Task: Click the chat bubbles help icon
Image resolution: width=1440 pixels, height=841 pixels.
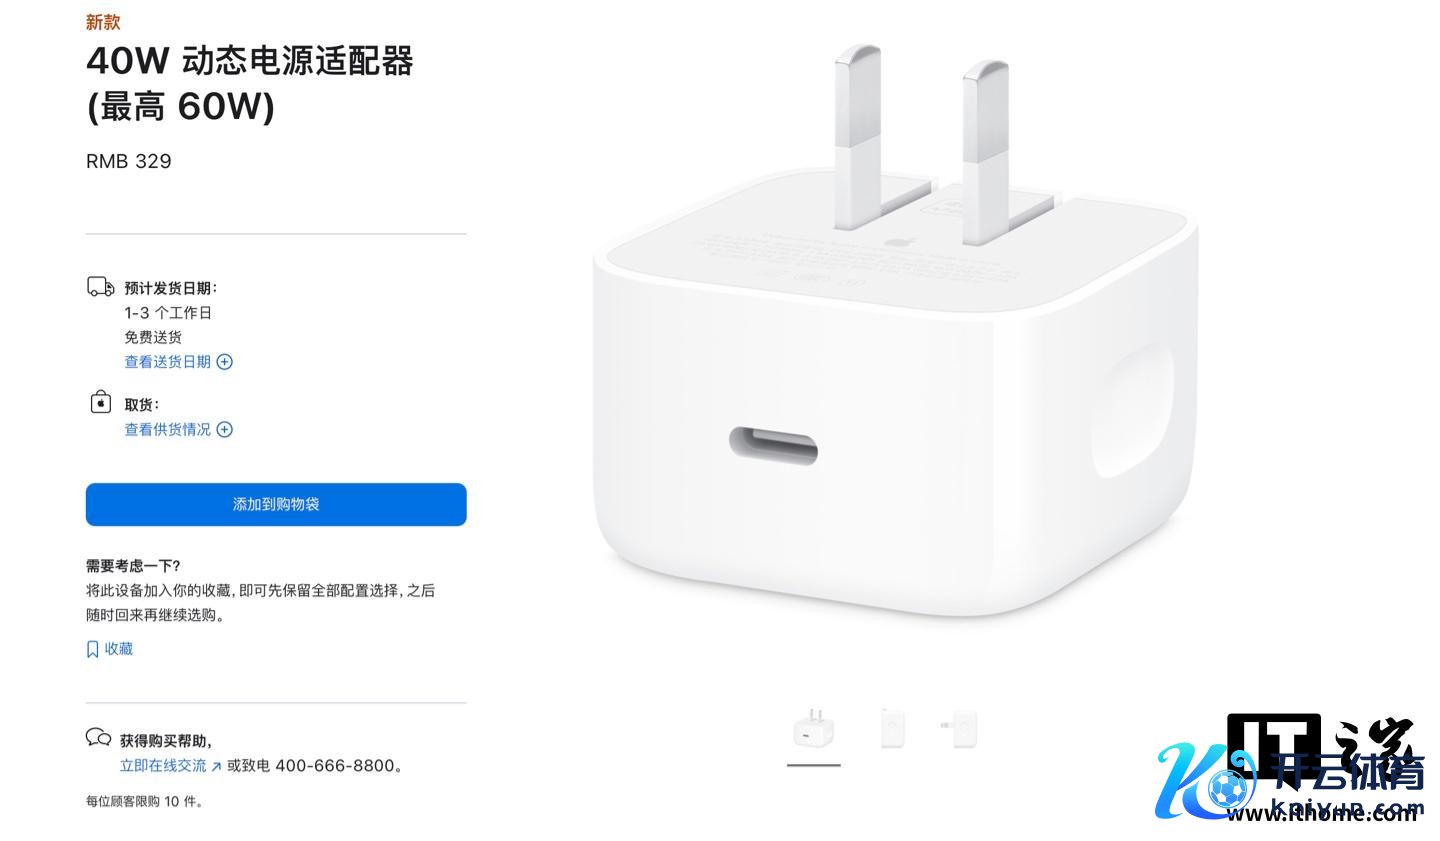Action: coord(98,738)
